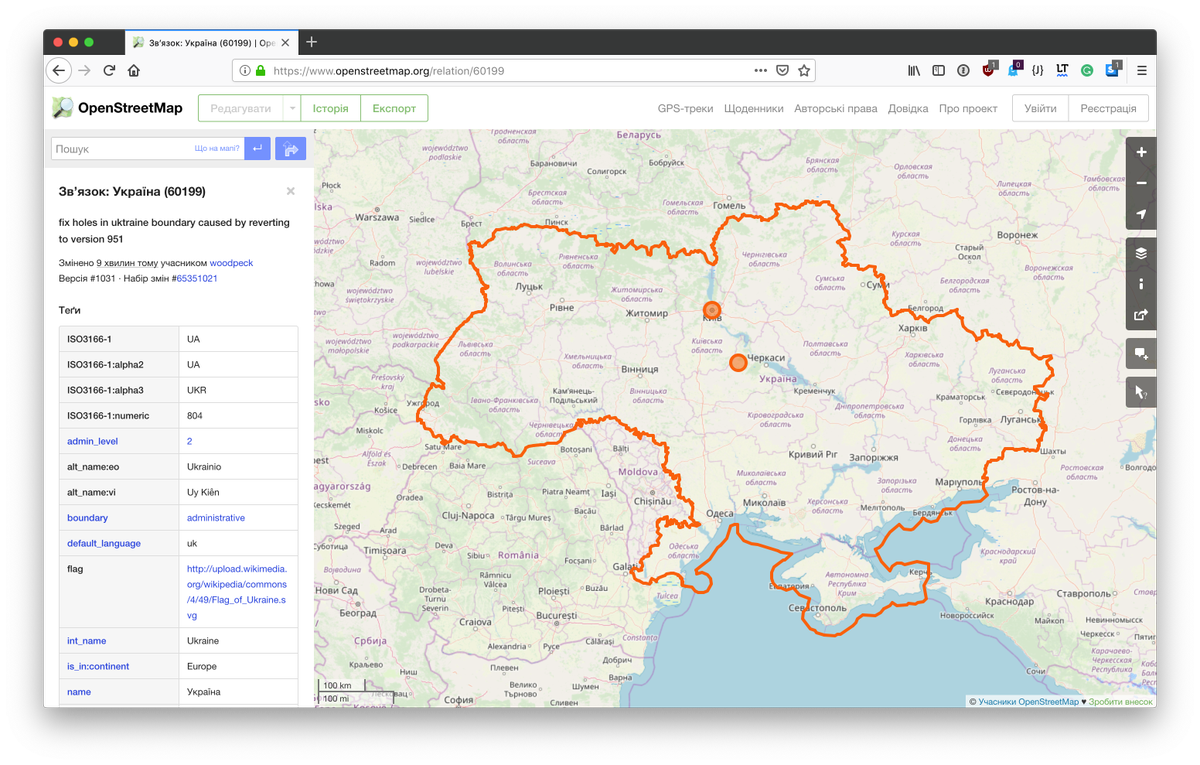The image size is (1200, 765).
Task: Open the page actions ellipsis in address bar
Action: (760, 70)
